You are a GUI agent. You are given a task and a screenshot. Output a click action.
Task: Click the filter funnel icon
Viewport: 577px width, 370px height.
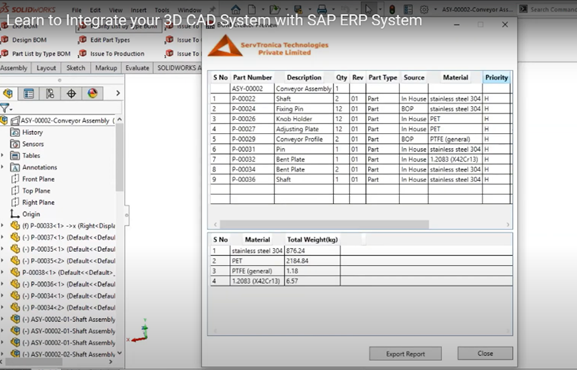[4, 108]
